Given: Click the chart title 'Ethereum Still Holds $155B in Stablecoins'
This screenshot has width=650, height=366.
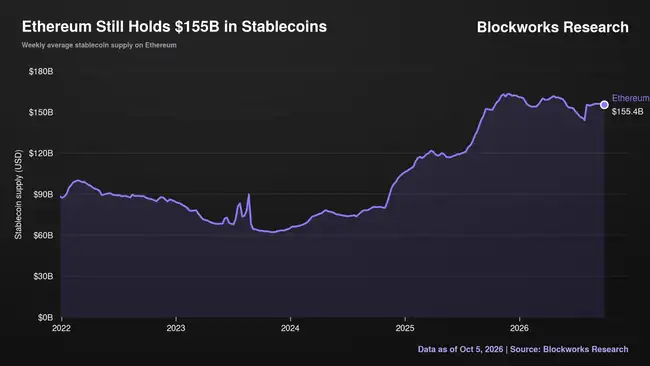Looking at the screenshot, I should (174, 27).
